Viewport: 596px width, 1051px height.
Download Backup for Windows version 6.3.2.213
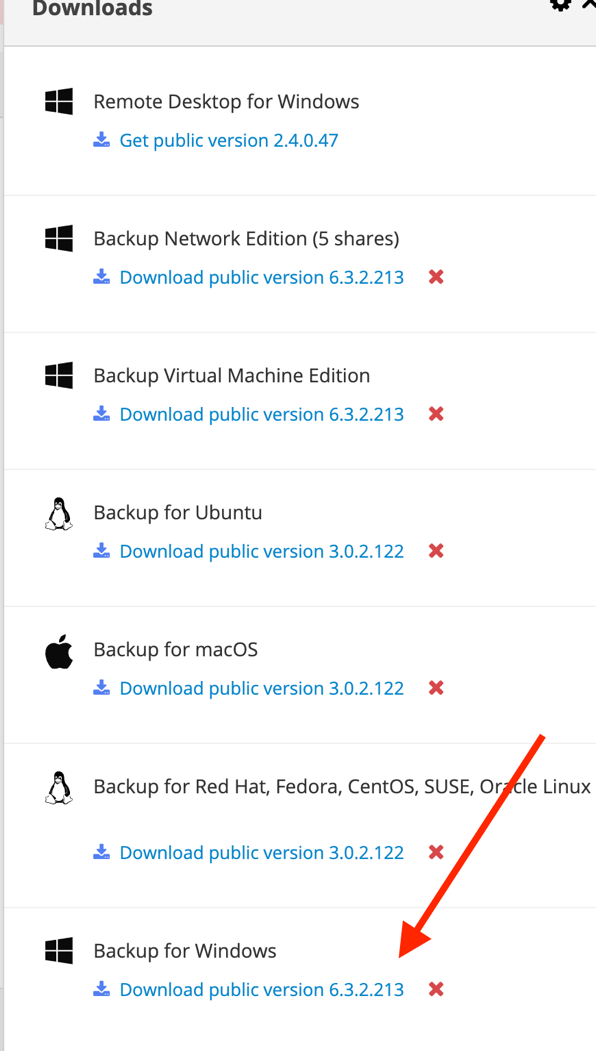tap(261, 989)
